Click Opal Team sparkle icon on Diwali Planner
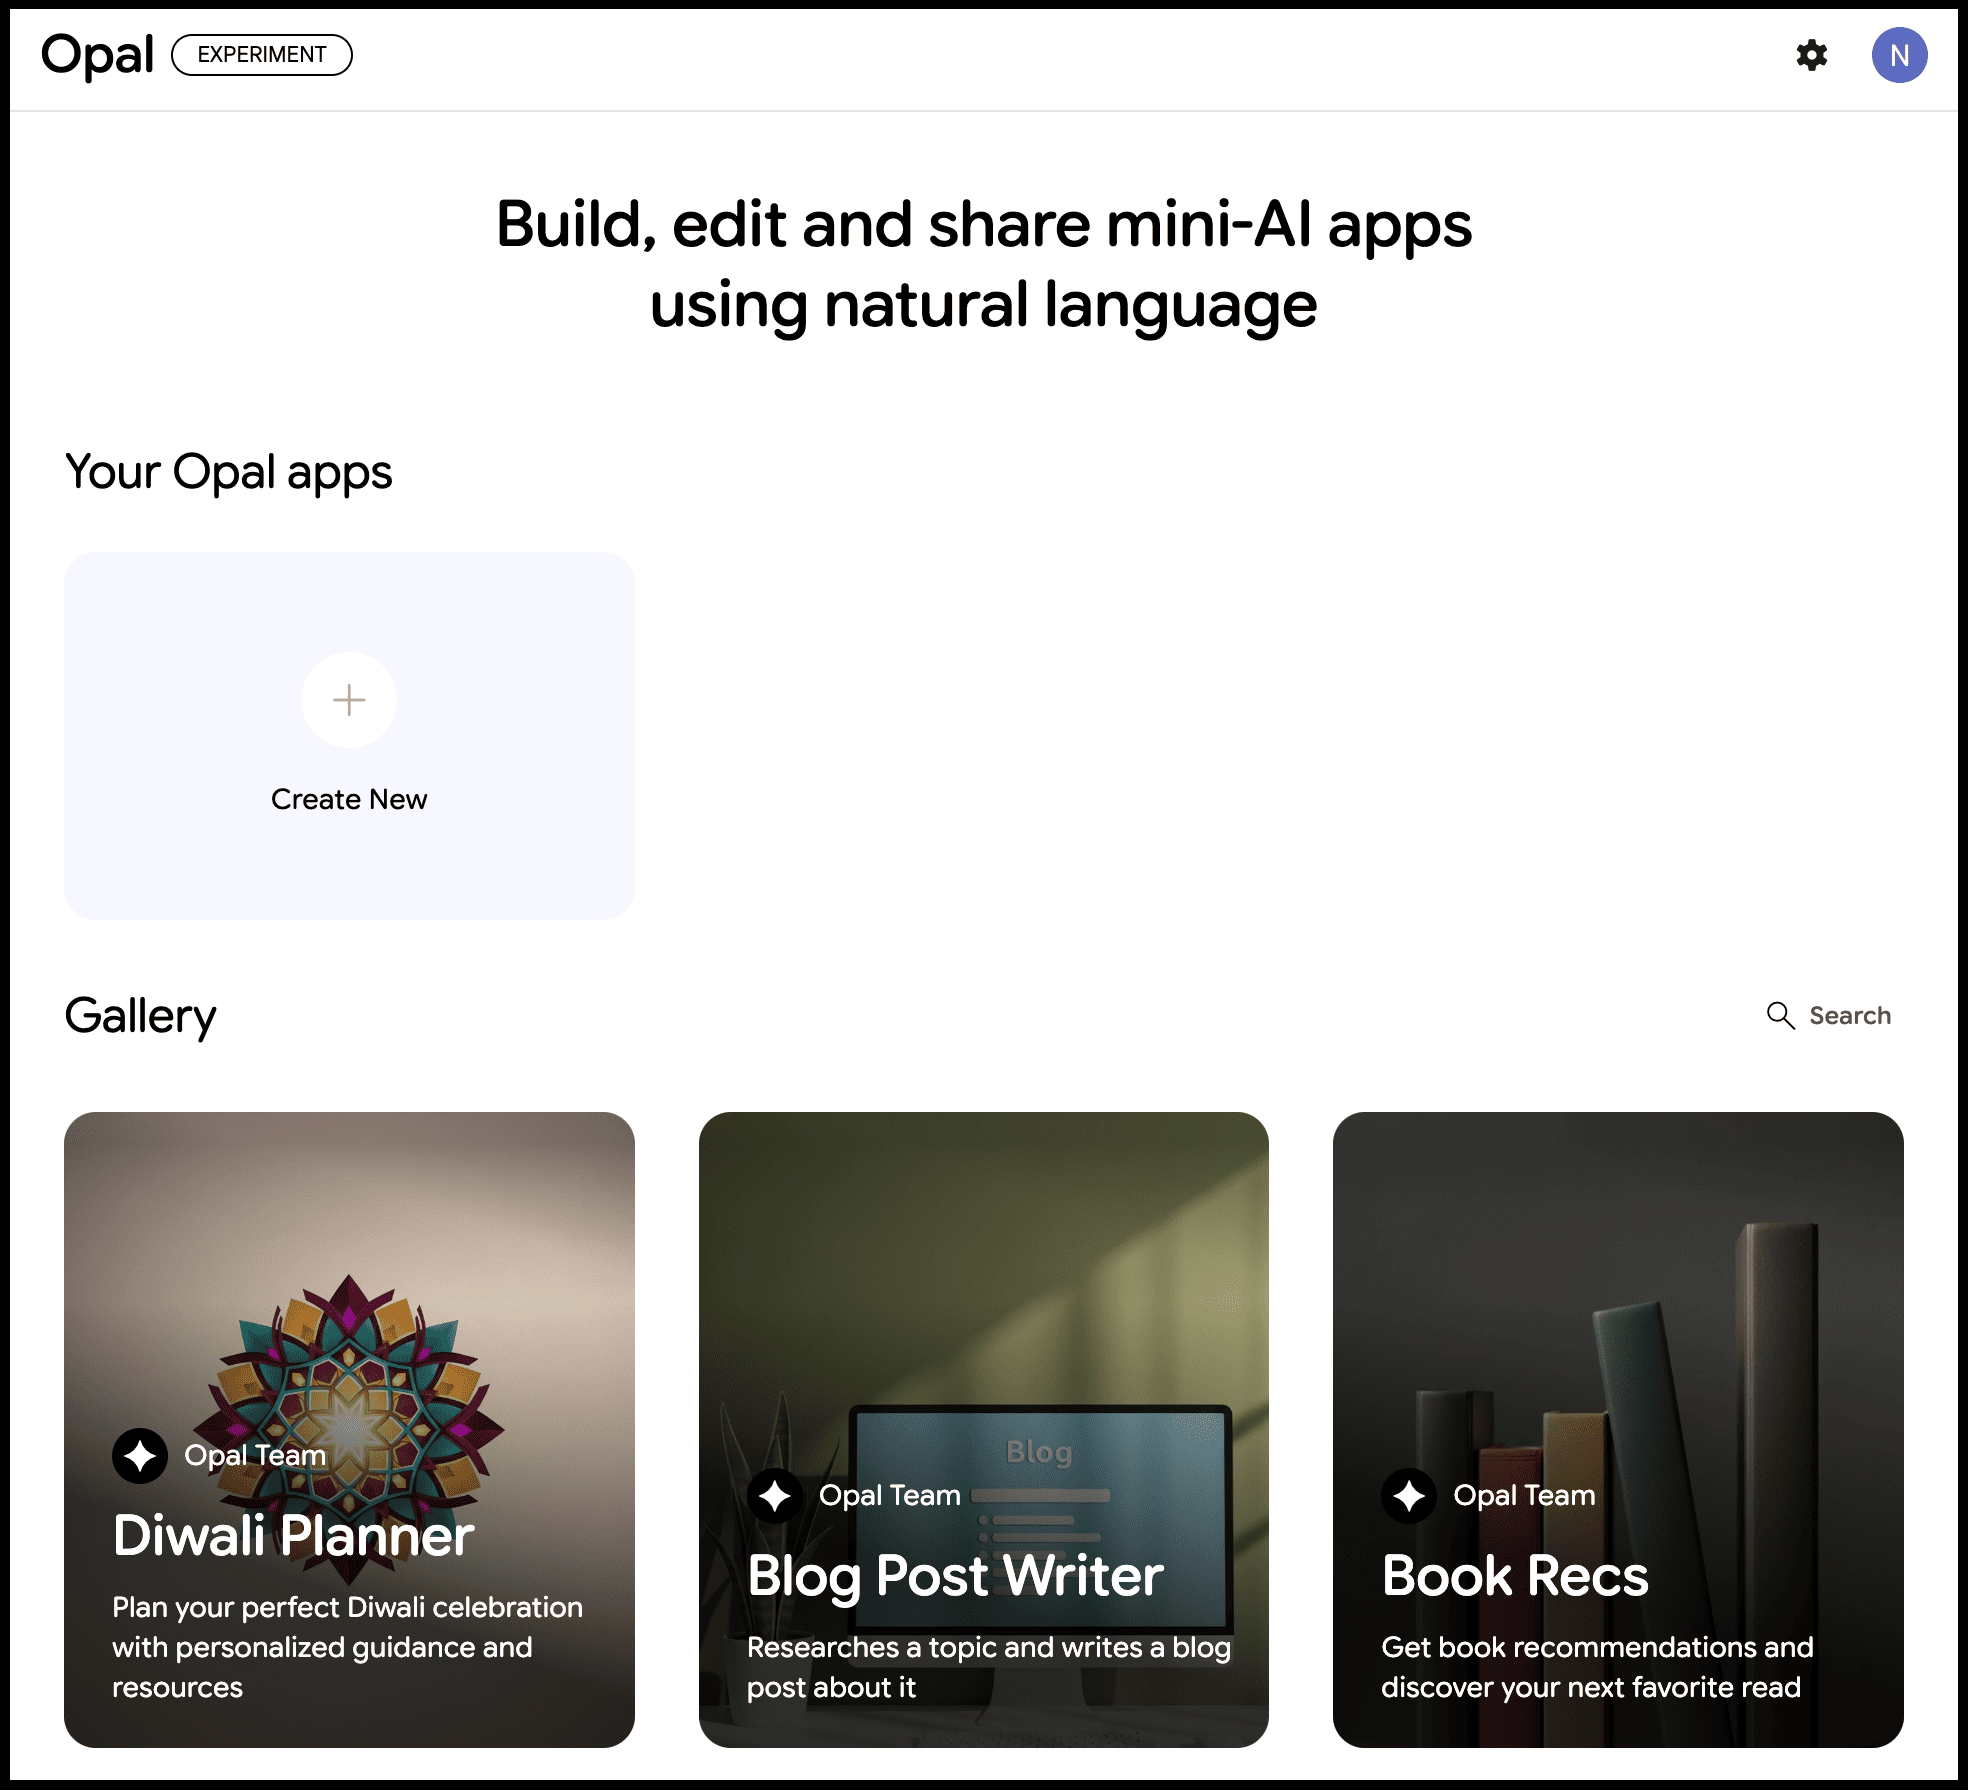The height and width of the screenshot is (1792, 1968). coord(140,1455)
